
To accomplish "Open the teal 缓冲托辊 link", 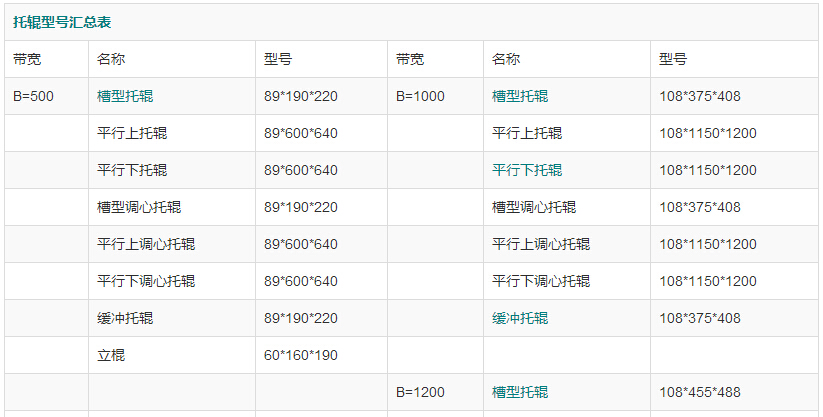I will [520, 318].
